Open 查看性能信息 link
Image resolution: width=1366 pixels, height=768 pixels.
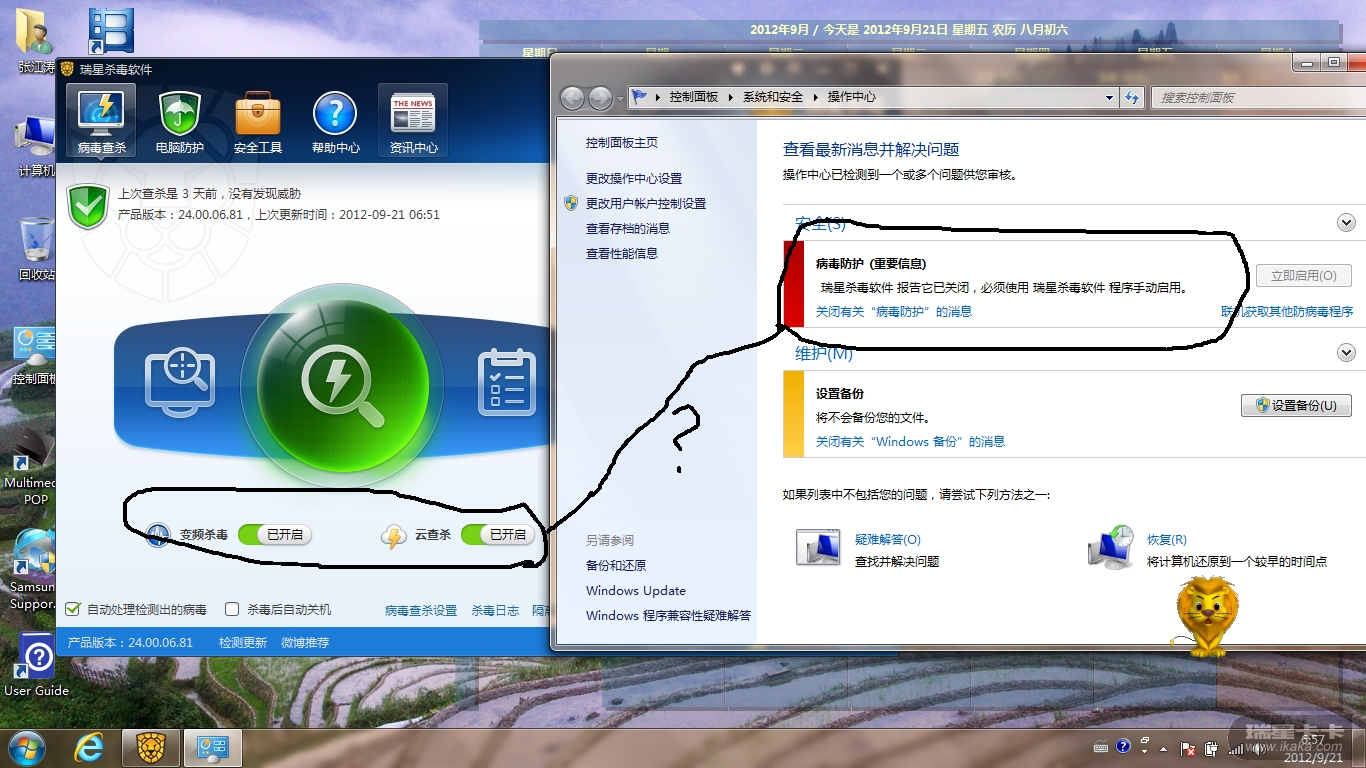coord(622,253)
